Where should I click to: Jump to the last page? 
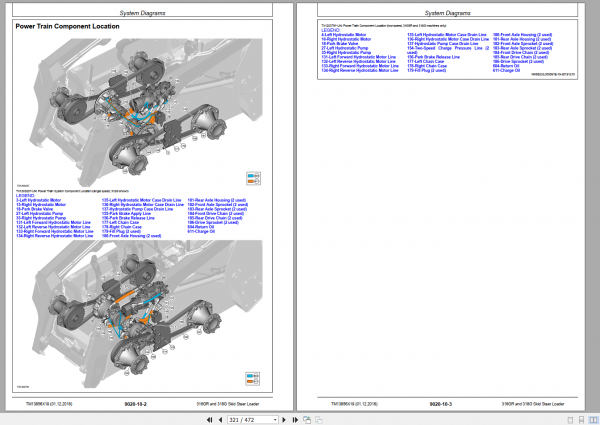[295, 420]
